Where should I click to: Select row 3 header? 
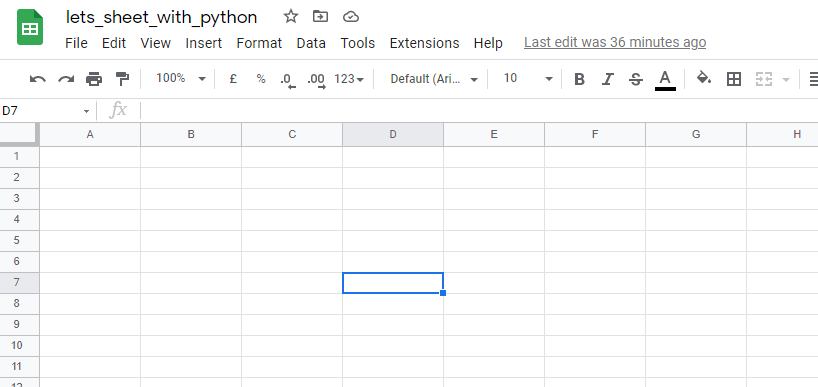pyautogui.click(x=19, y=199)
